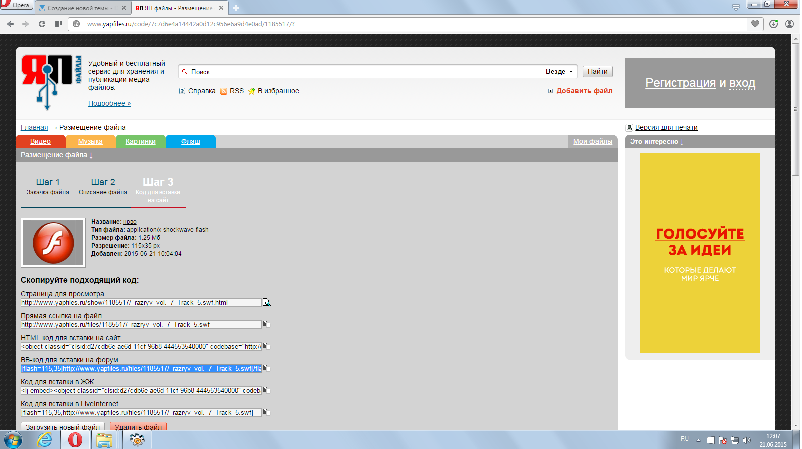Switch to the 'Видео' category tab
This screenshot has width=802, height=449.
pyautogui.click(x=41, y=142)
